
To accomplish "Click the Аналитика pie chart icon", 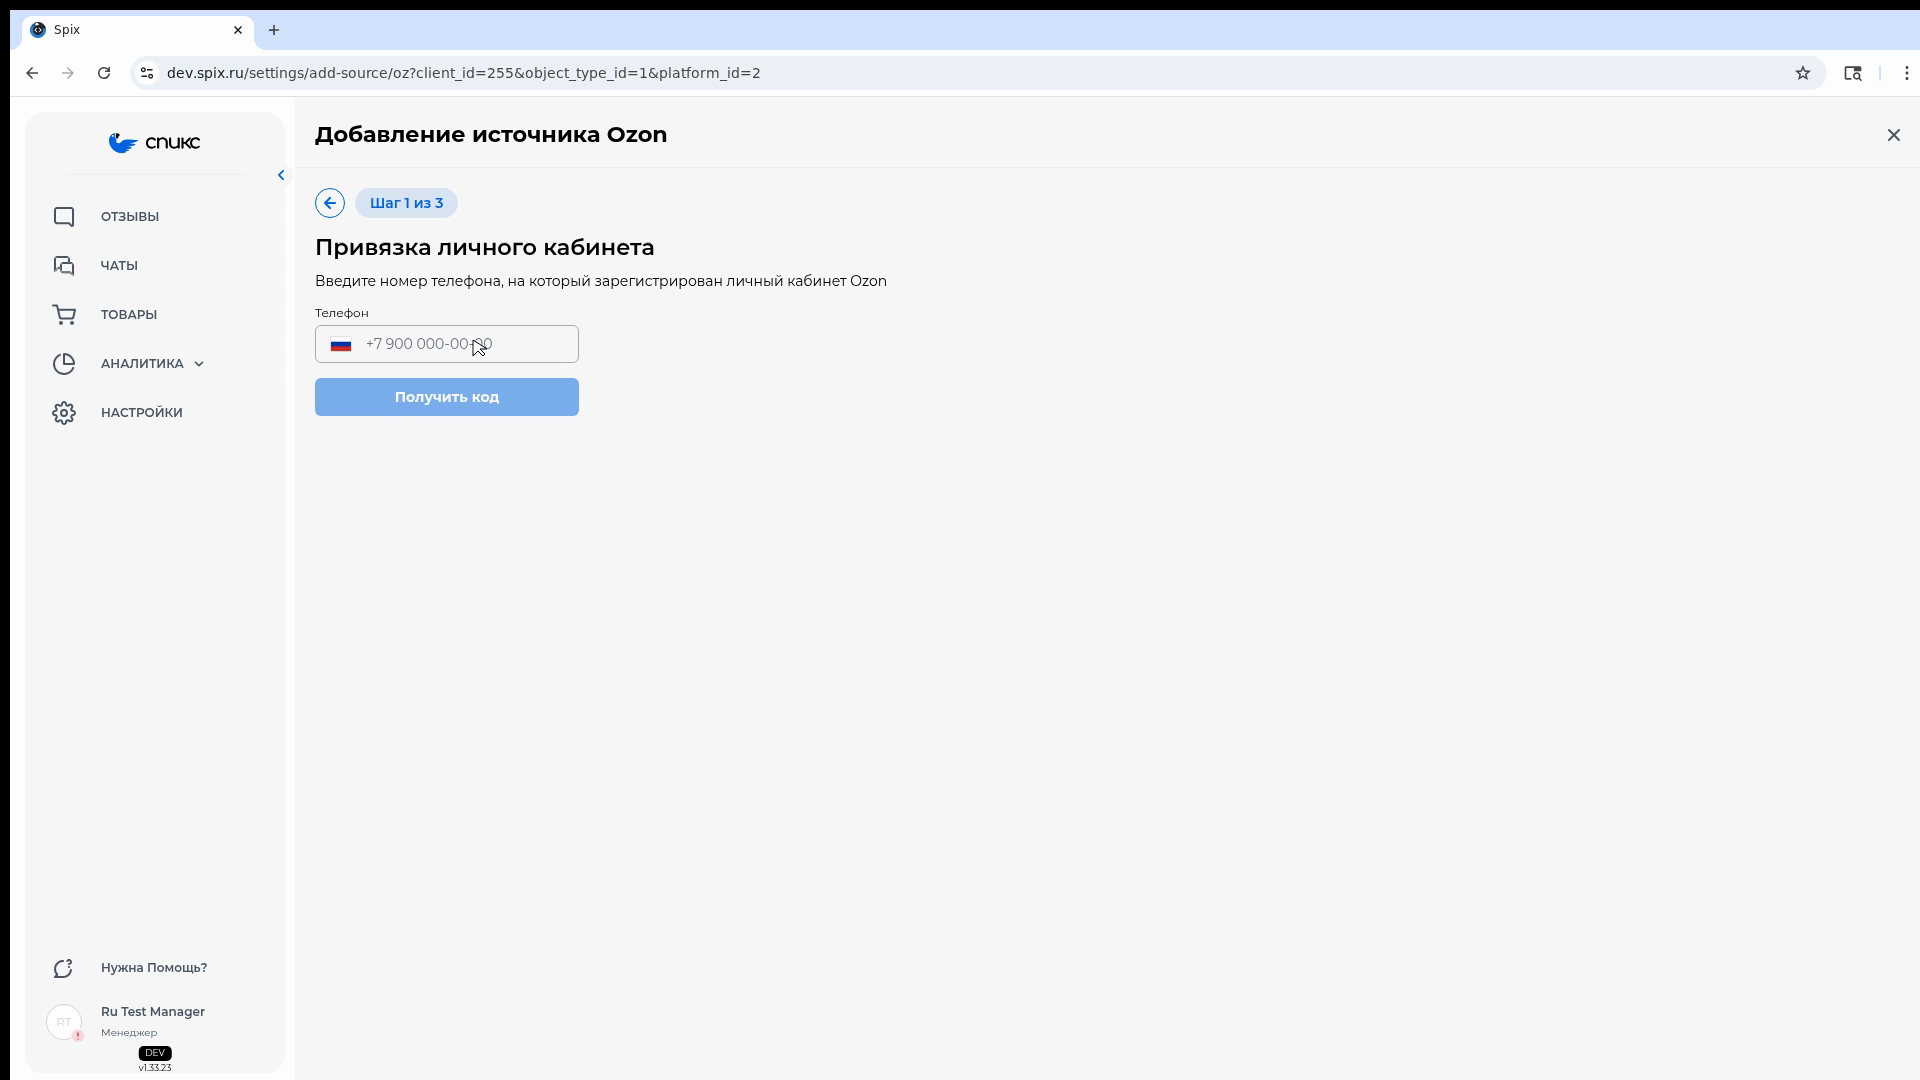I will pos(64,364).
